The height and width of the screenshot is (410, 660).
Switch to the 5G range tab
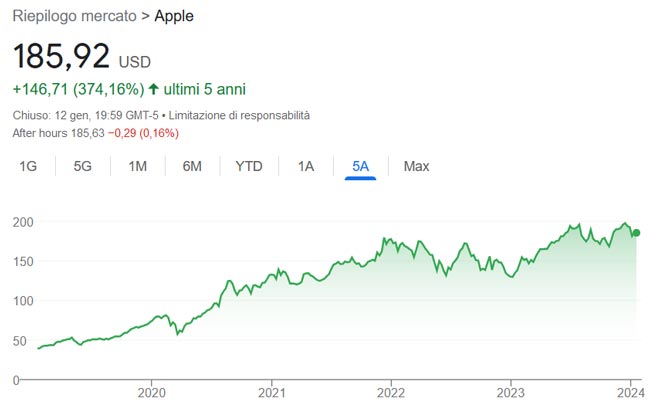coord(83,166)
